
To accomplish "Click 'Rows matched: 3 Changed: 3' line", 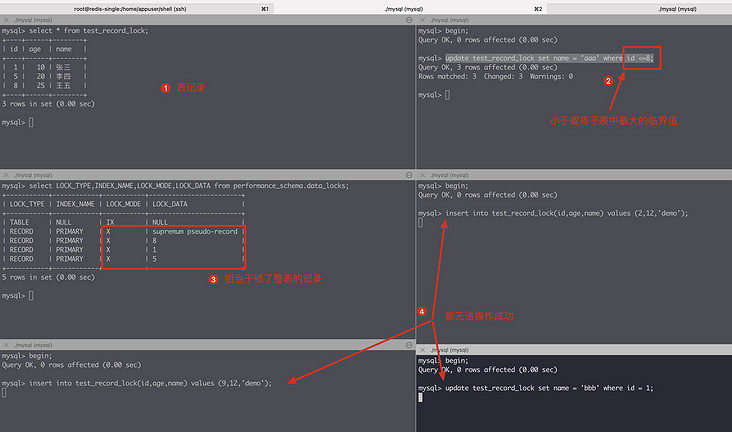I will (495, 76).
